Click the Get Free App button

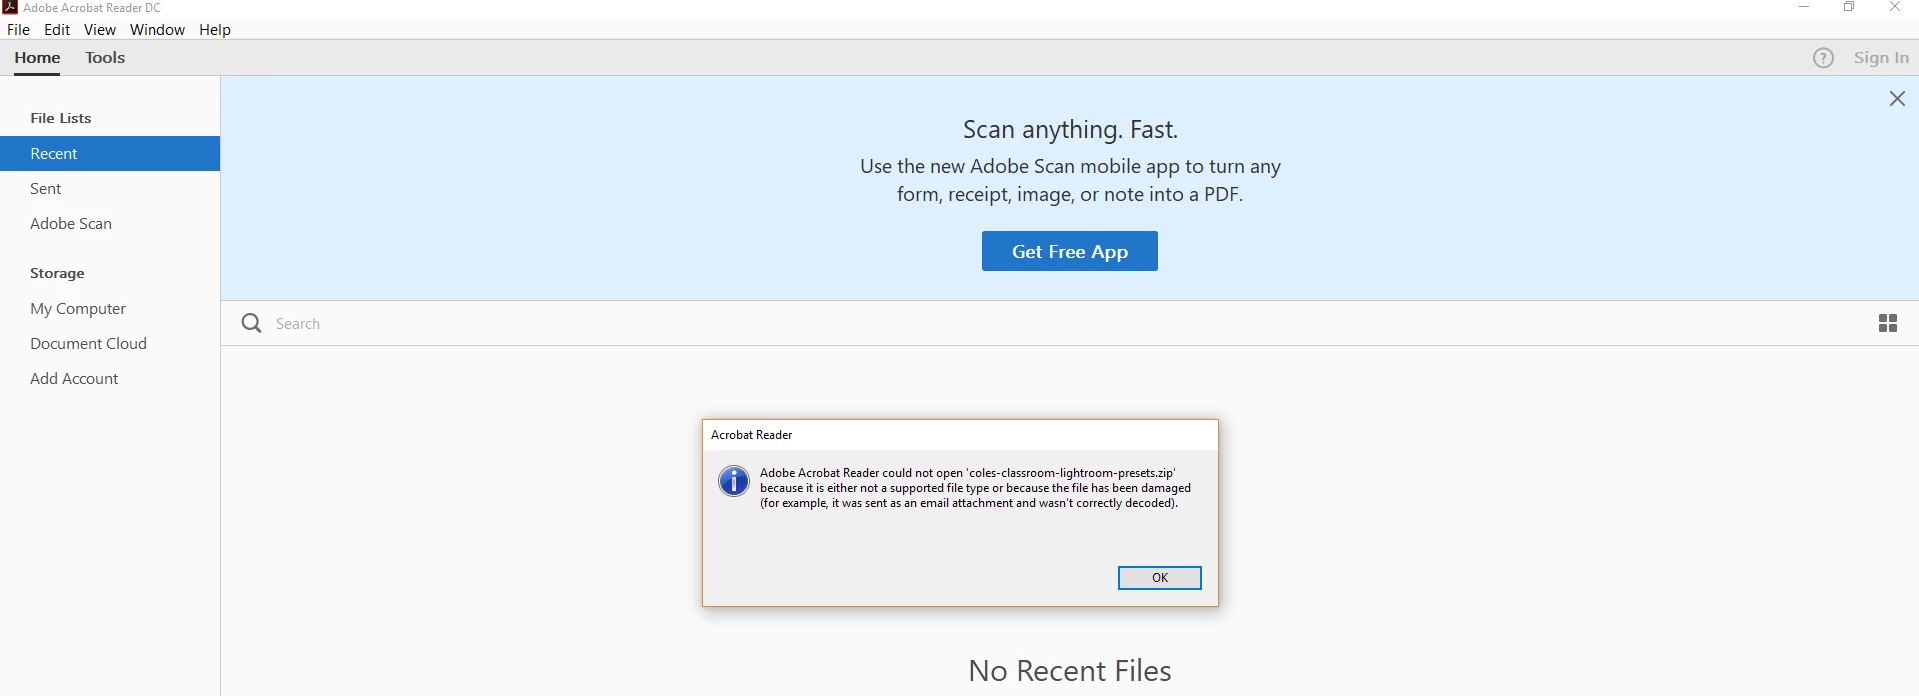[1070, 251]
